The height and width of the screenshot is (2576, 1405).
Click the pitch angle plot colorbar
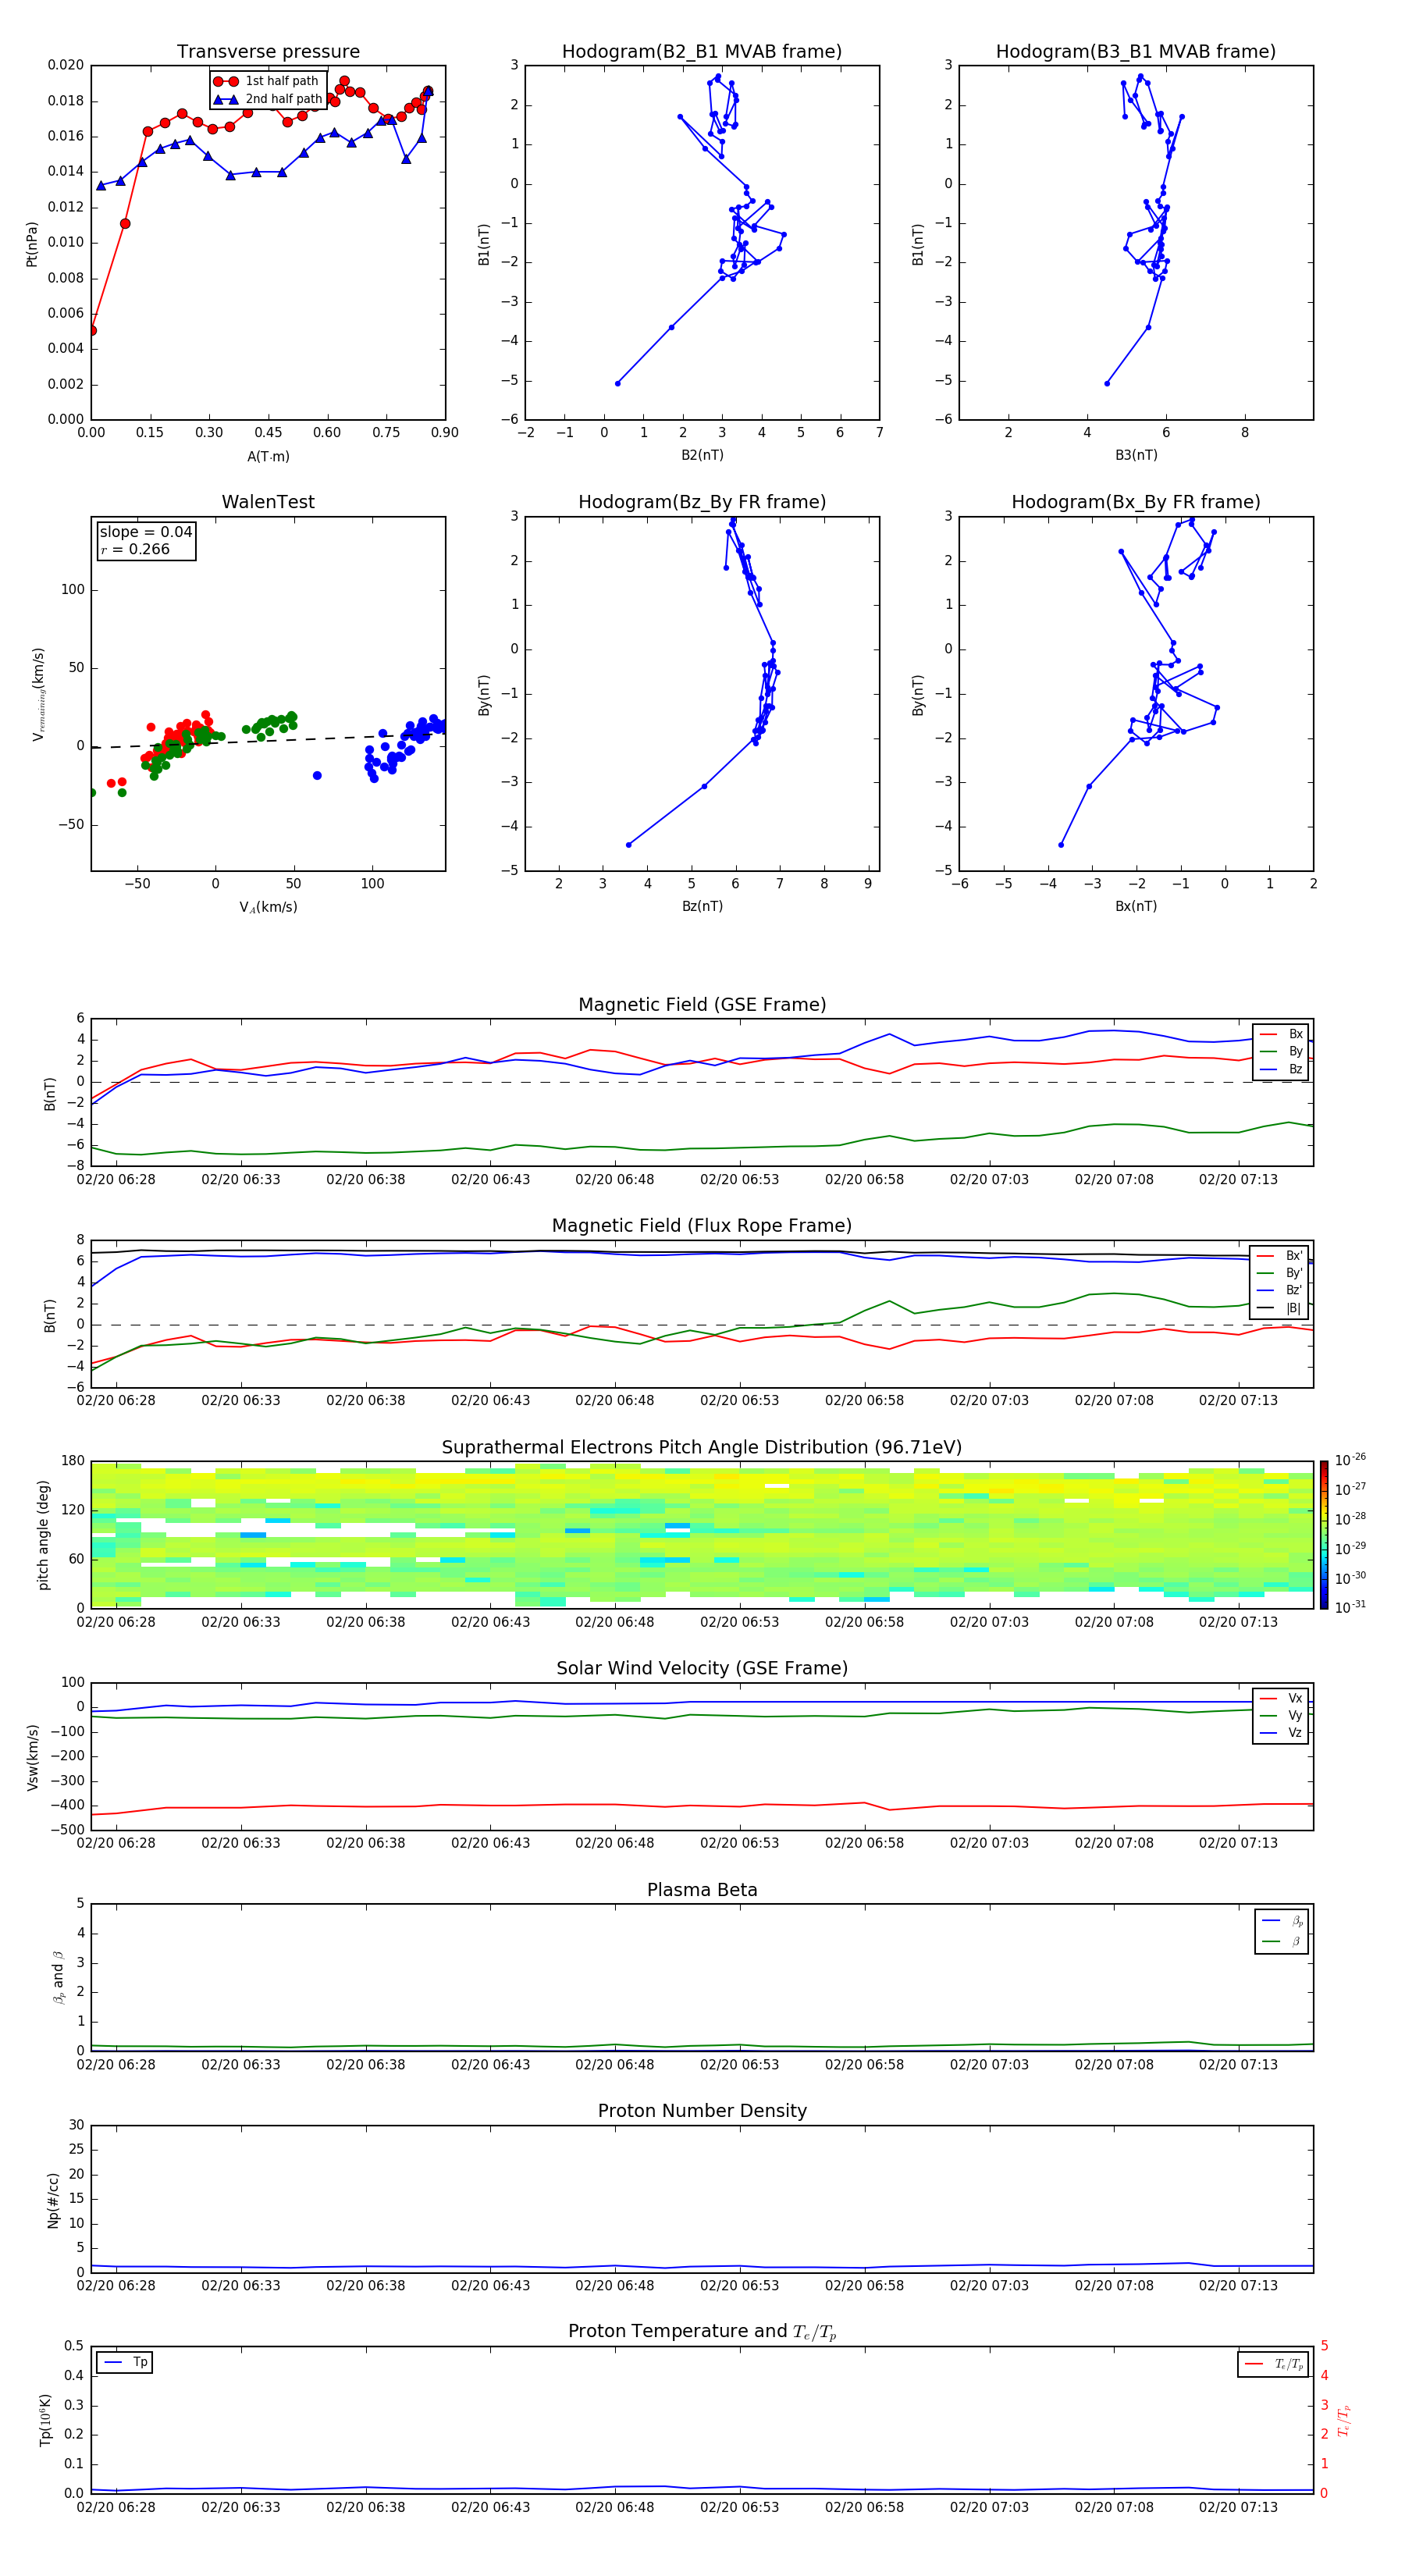pyautogui.click(x=1324, y=1535)
